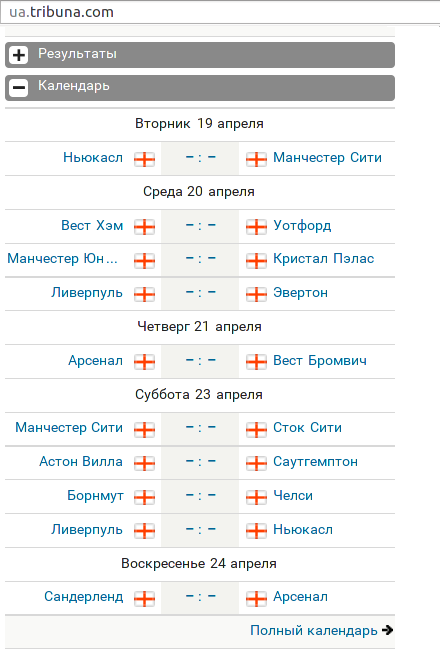Click the Арсенал vs Вест Бромвич score
Image resolution: width=440 pixels, height=666 pixels.
tap(200, 361)
